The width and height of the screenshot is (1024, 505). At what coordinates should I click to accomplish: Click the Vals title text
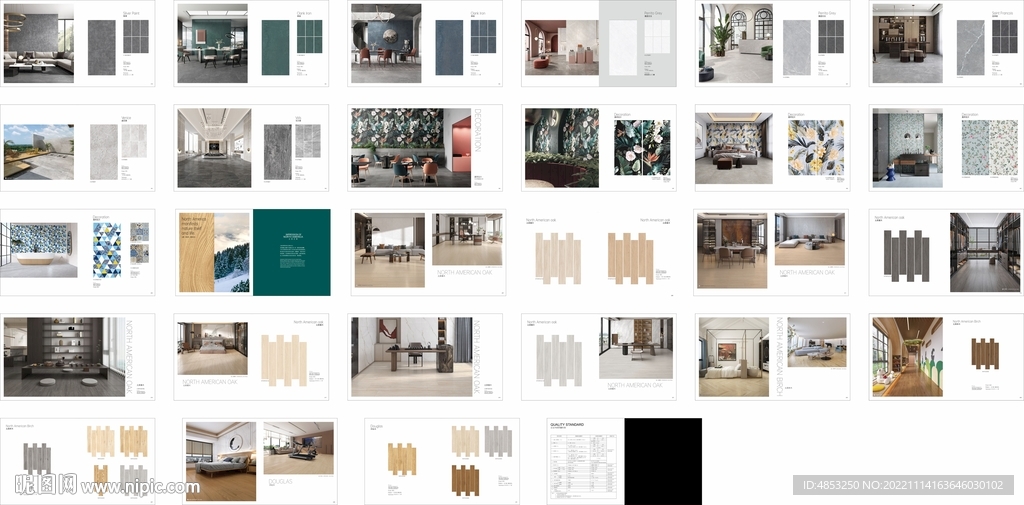click(x=298, y=118)
